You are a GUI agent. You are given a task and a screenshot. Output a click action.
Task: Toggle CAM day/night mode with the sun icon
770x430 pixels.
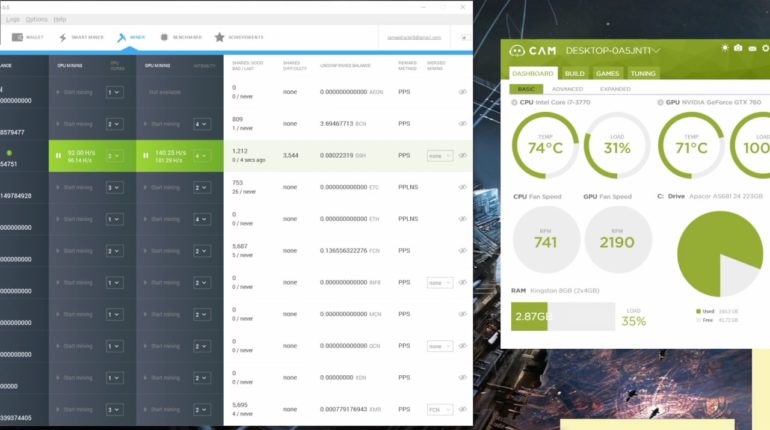[x=724, y=48]
